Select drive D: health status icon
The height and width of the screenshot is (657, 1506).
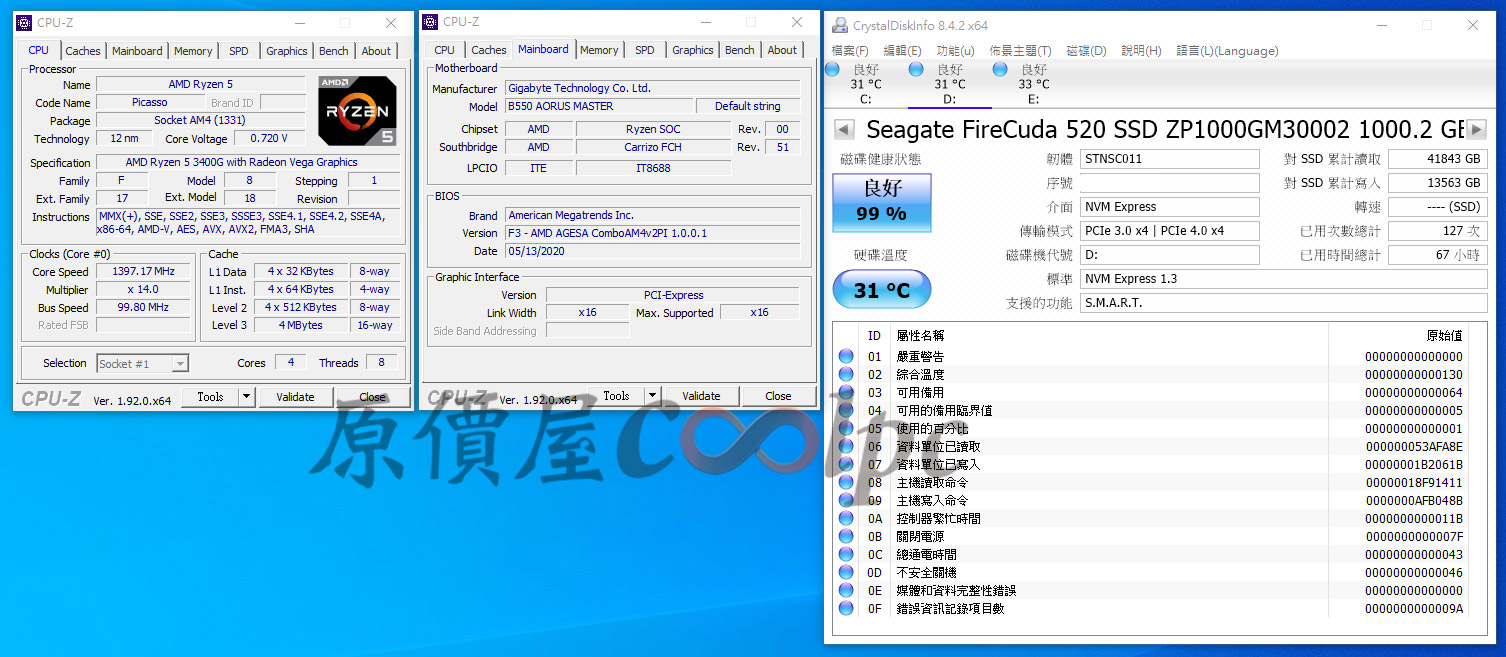tap(916, 69)
